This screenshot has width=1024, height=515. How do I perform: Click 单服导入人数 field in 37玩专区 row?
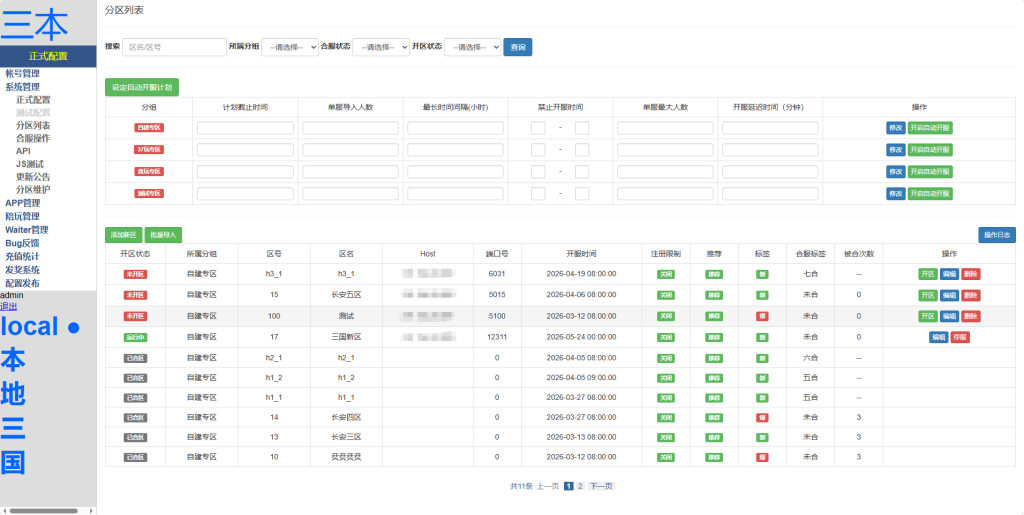coord(350,149)
